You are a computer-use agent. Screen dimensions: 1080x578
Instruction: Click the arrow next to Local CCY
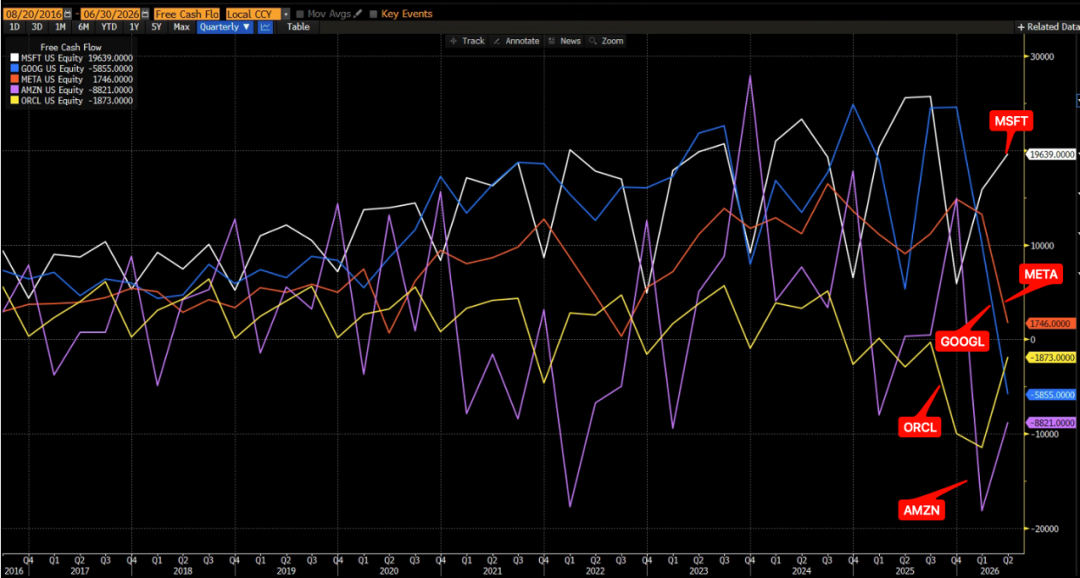[x=286, y=14]
